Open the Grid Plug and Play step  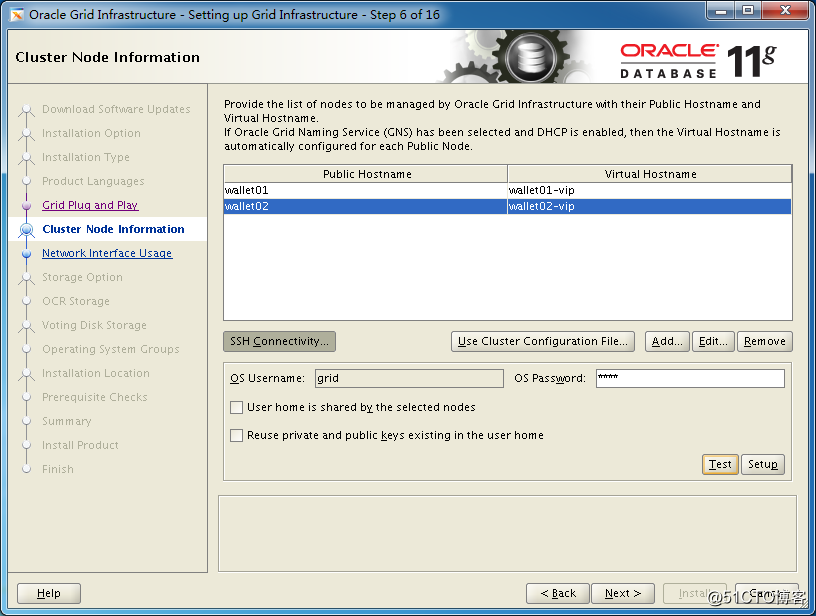click(90, 205)
